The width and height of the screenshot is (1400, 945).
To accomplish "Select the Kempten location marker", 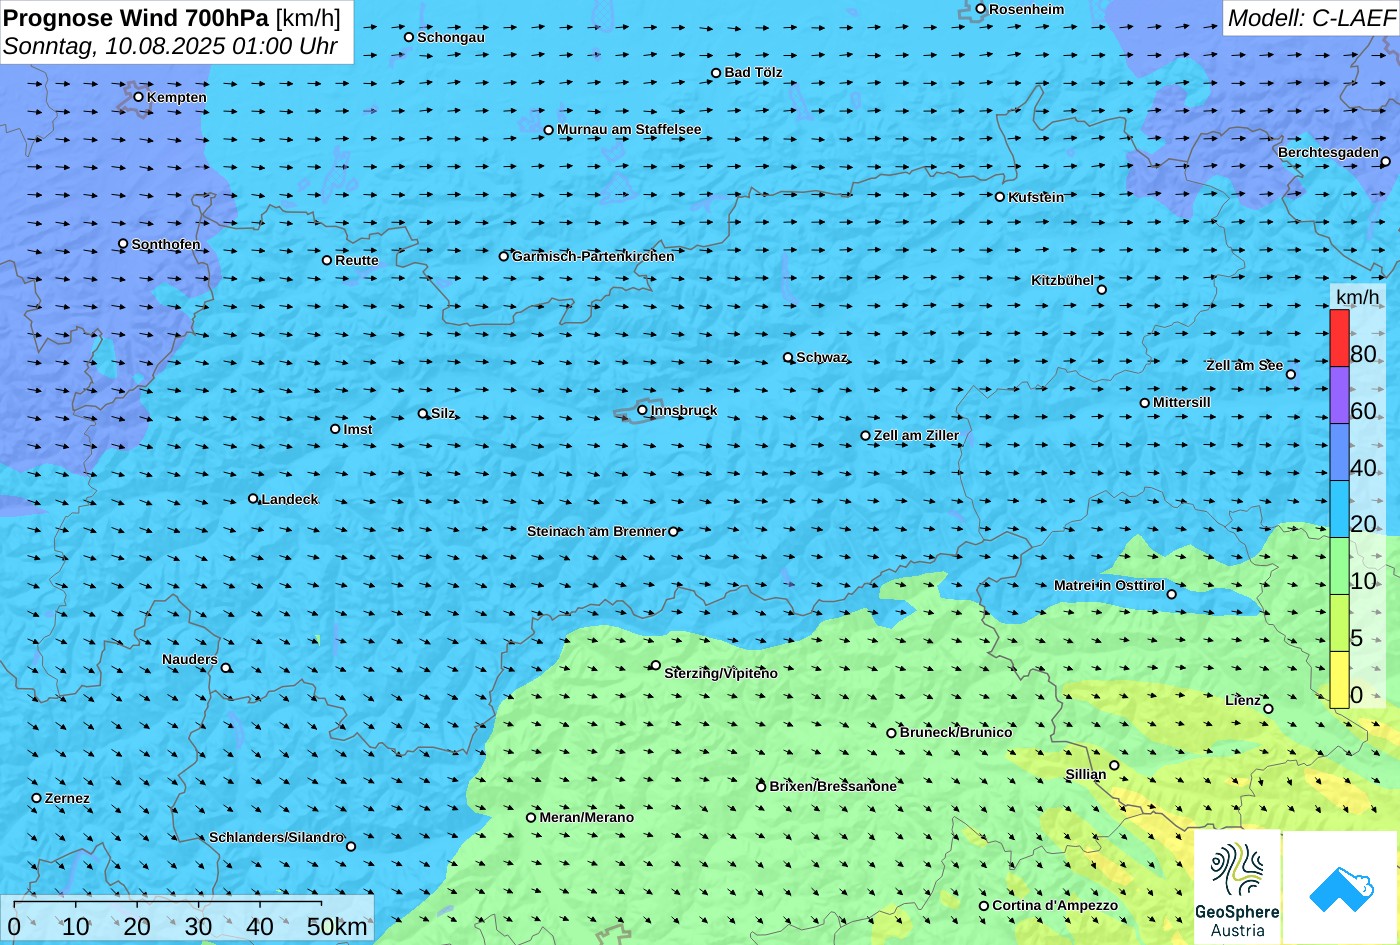I will tap(138, 97).
